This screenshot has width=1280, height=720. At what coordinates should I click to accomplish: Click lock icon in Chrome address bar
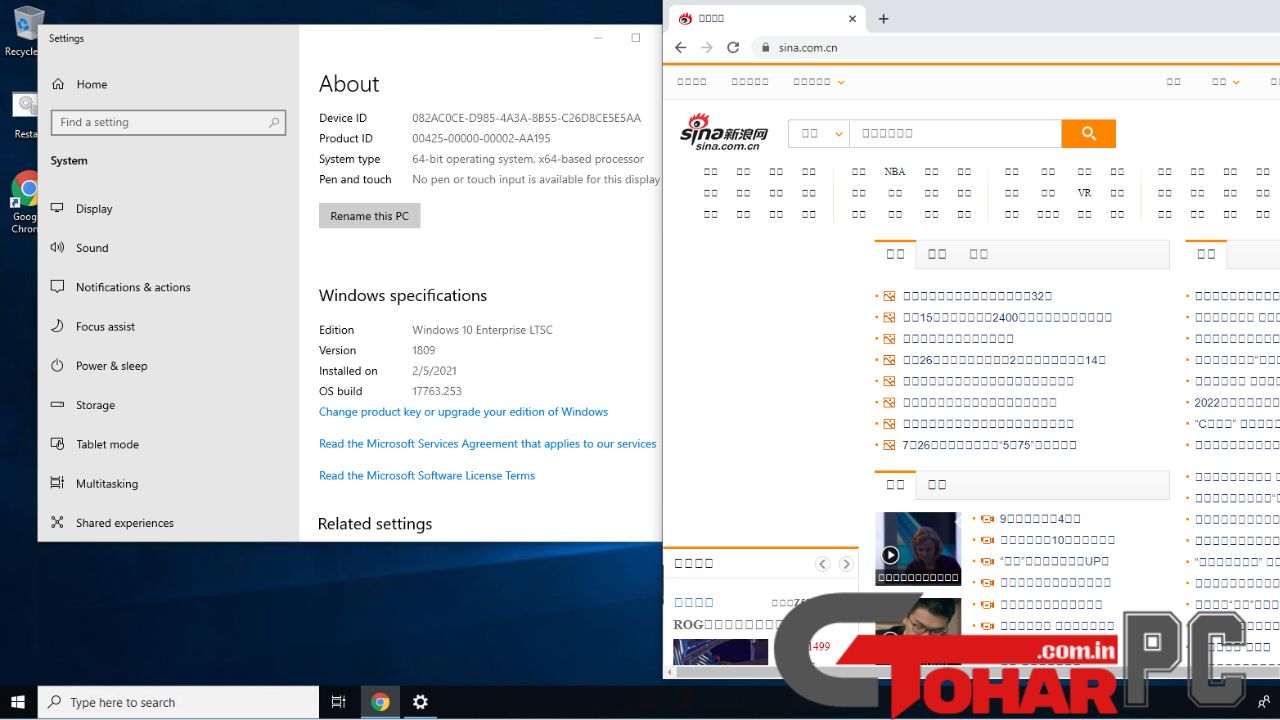coord(766,47)
